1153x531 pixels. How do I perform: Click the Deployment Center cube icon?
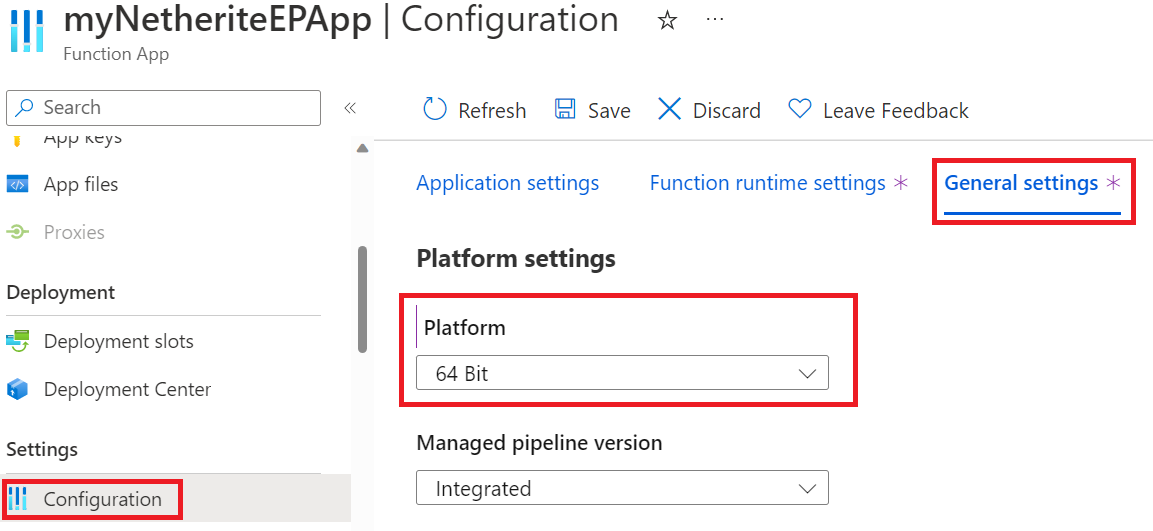(x=18, y=389)
